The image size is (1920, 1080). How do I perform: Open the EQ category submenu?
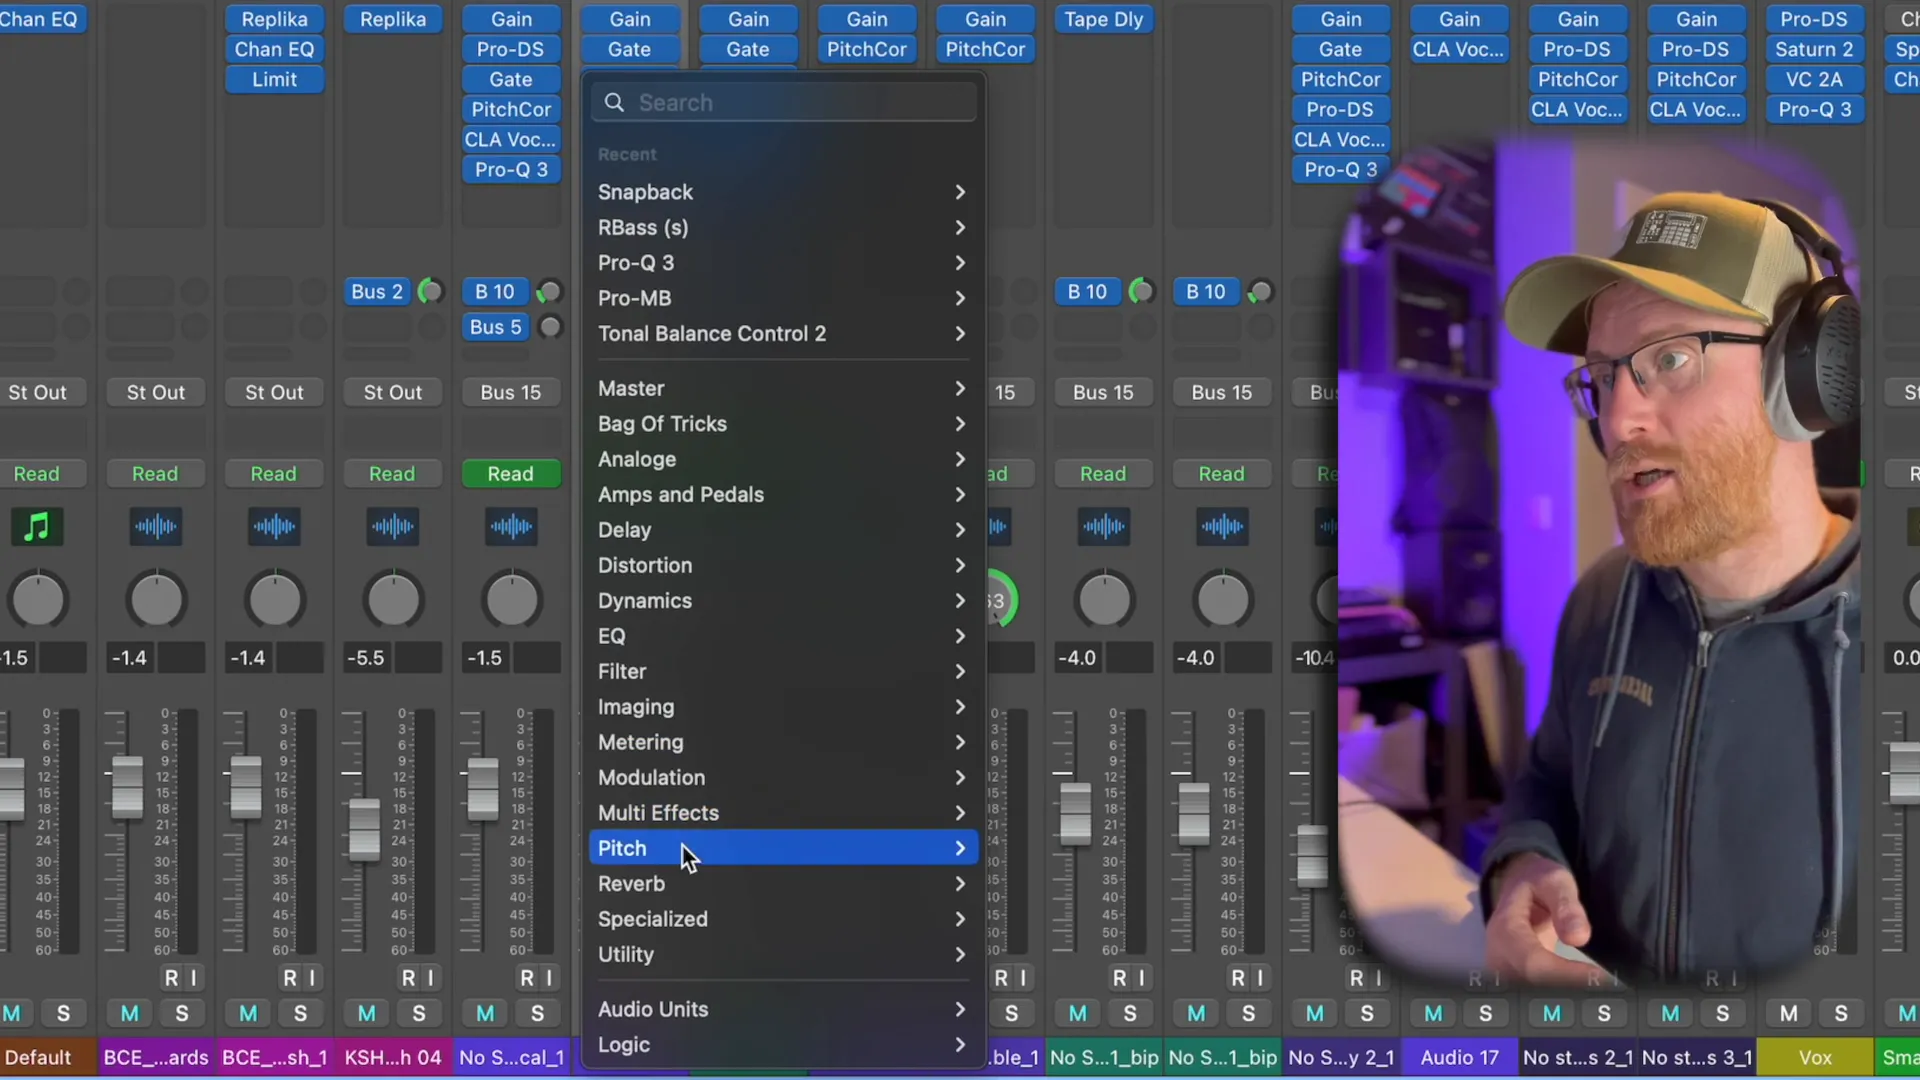(783, 636)
